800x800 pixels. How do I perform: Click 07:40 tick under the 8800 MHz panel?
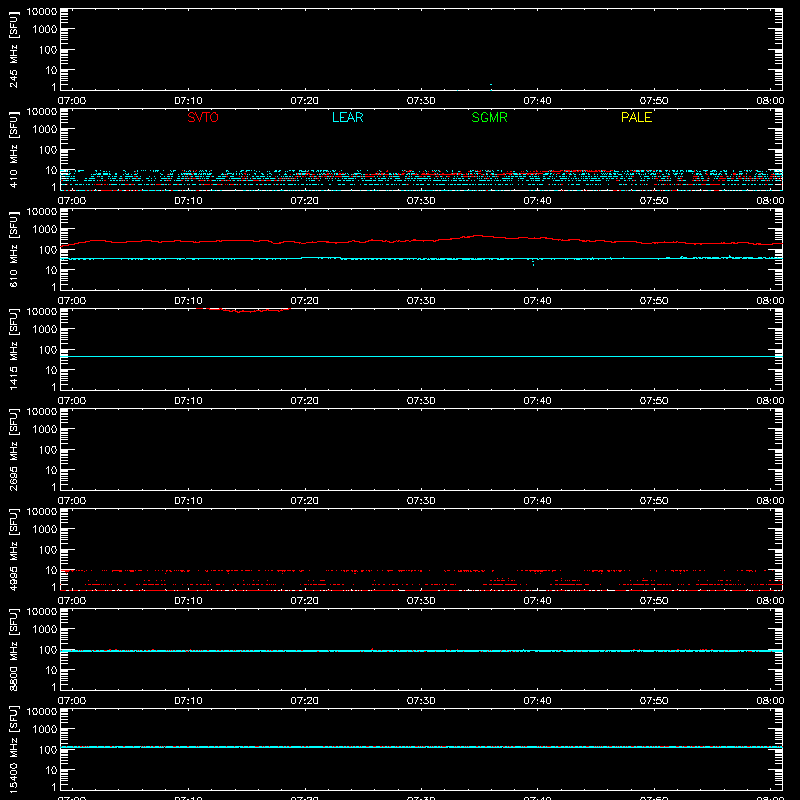(x=537, y=701)
